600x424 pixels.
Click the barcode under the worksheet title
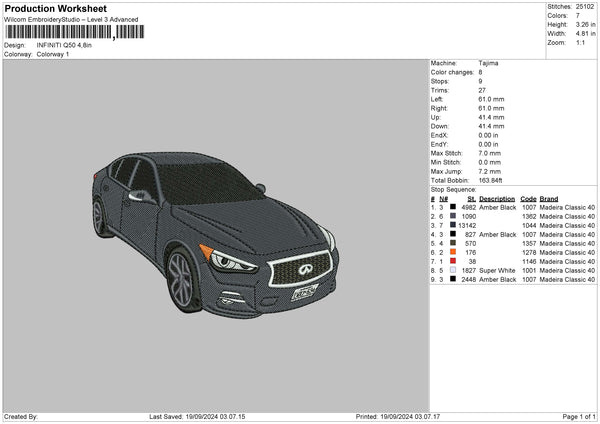click(x=58, y=33)
